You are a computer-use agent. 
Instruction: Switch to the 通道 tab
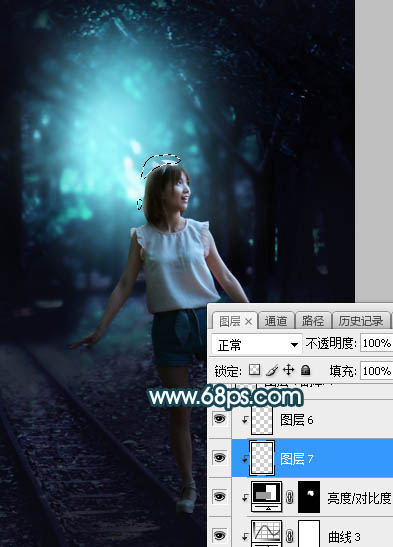tap(275, 321)
